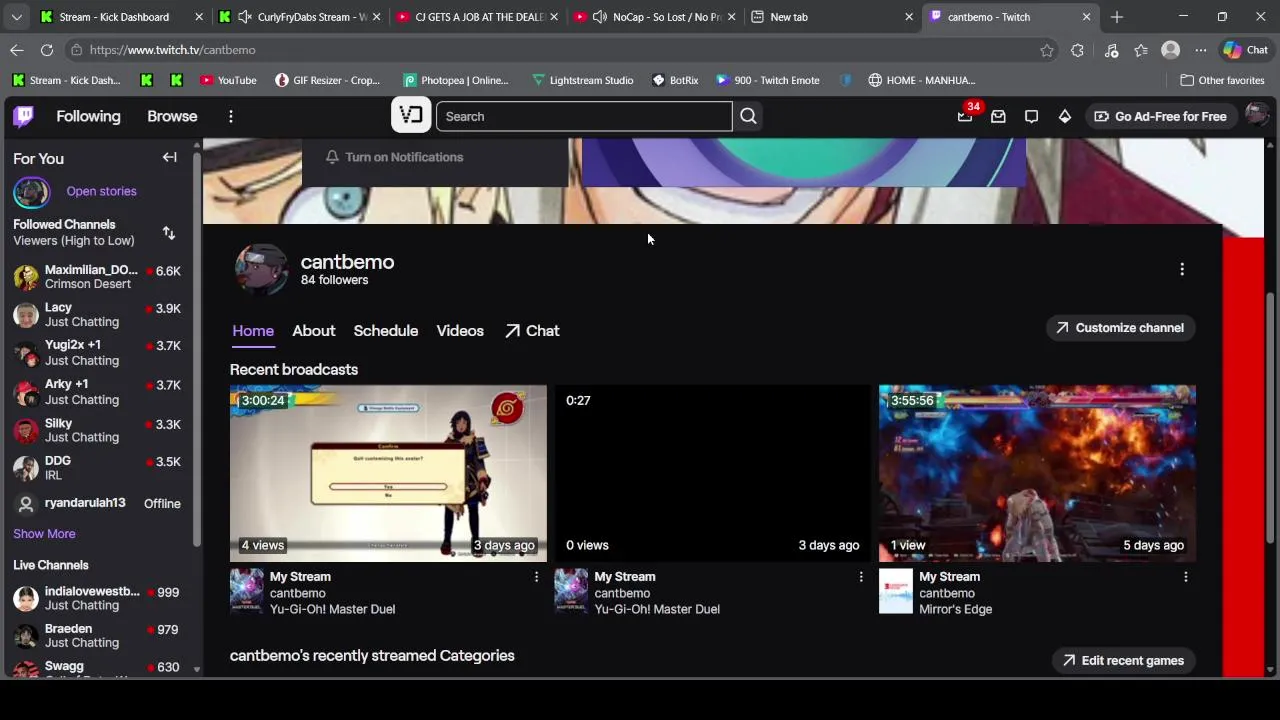
Task: Click the Bits diamond icon
Action: click(x=1065, y=116)
